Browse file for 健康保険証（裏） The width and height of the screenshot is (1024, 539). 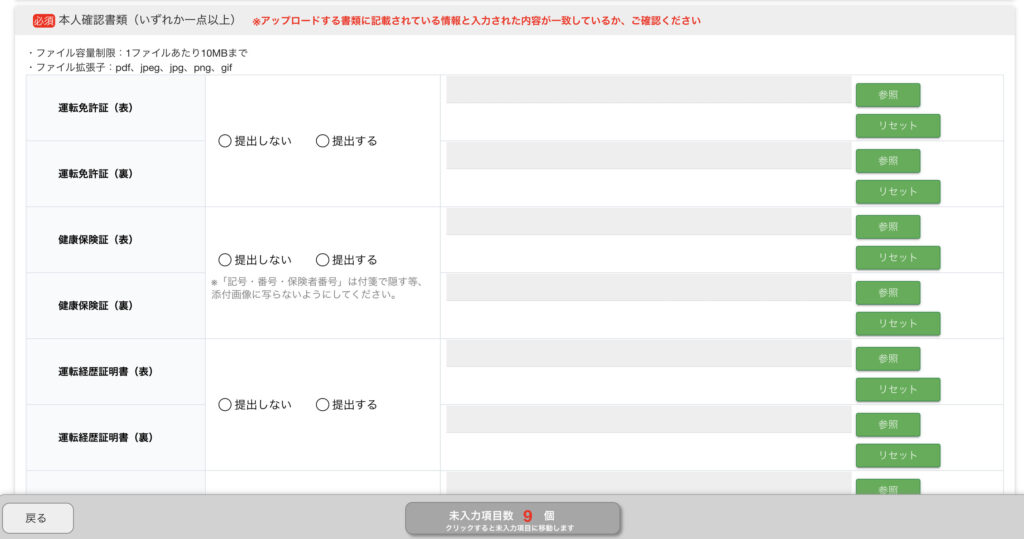click(887, 293)
